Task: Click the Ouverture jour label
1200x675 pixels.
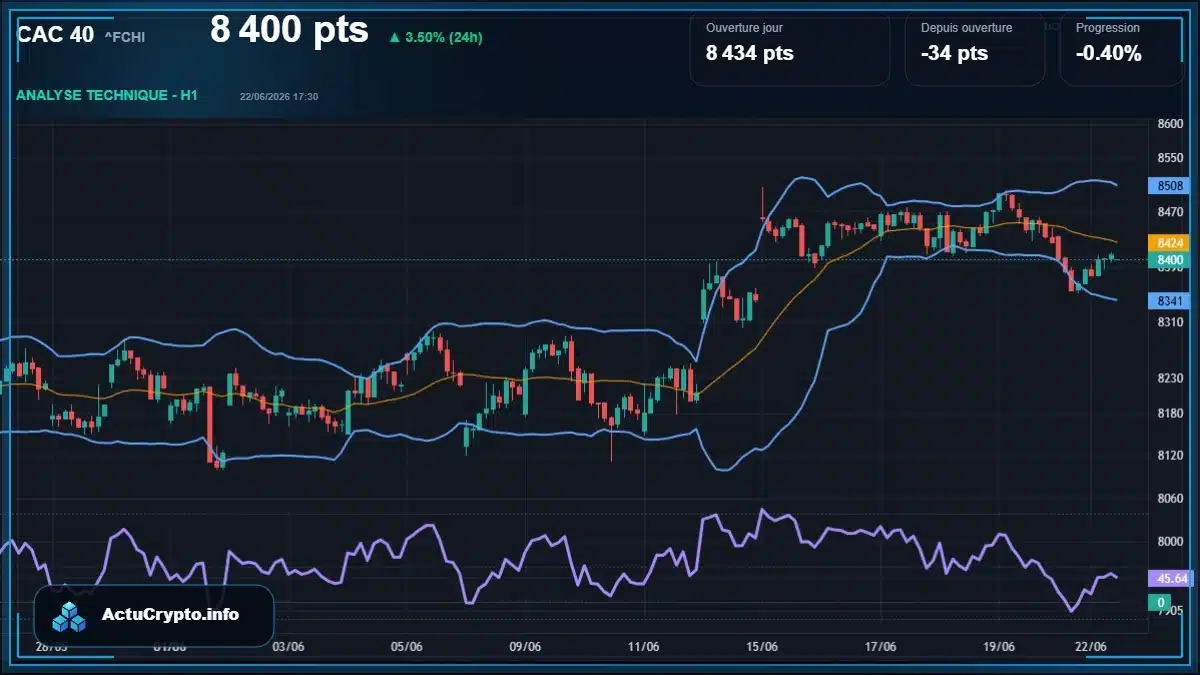Action: [744, 28]
